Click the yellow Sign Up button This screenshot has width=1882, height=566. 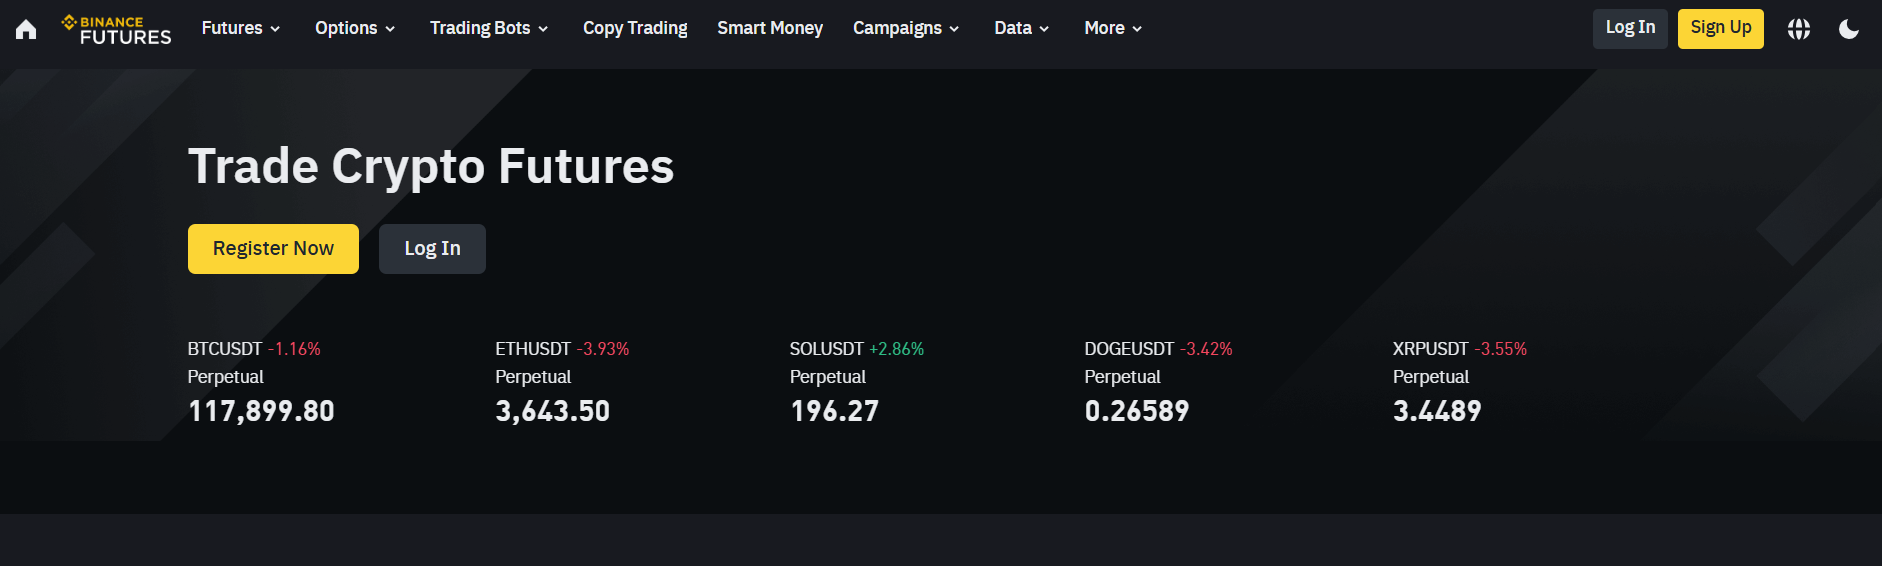tap(1720, 28)
